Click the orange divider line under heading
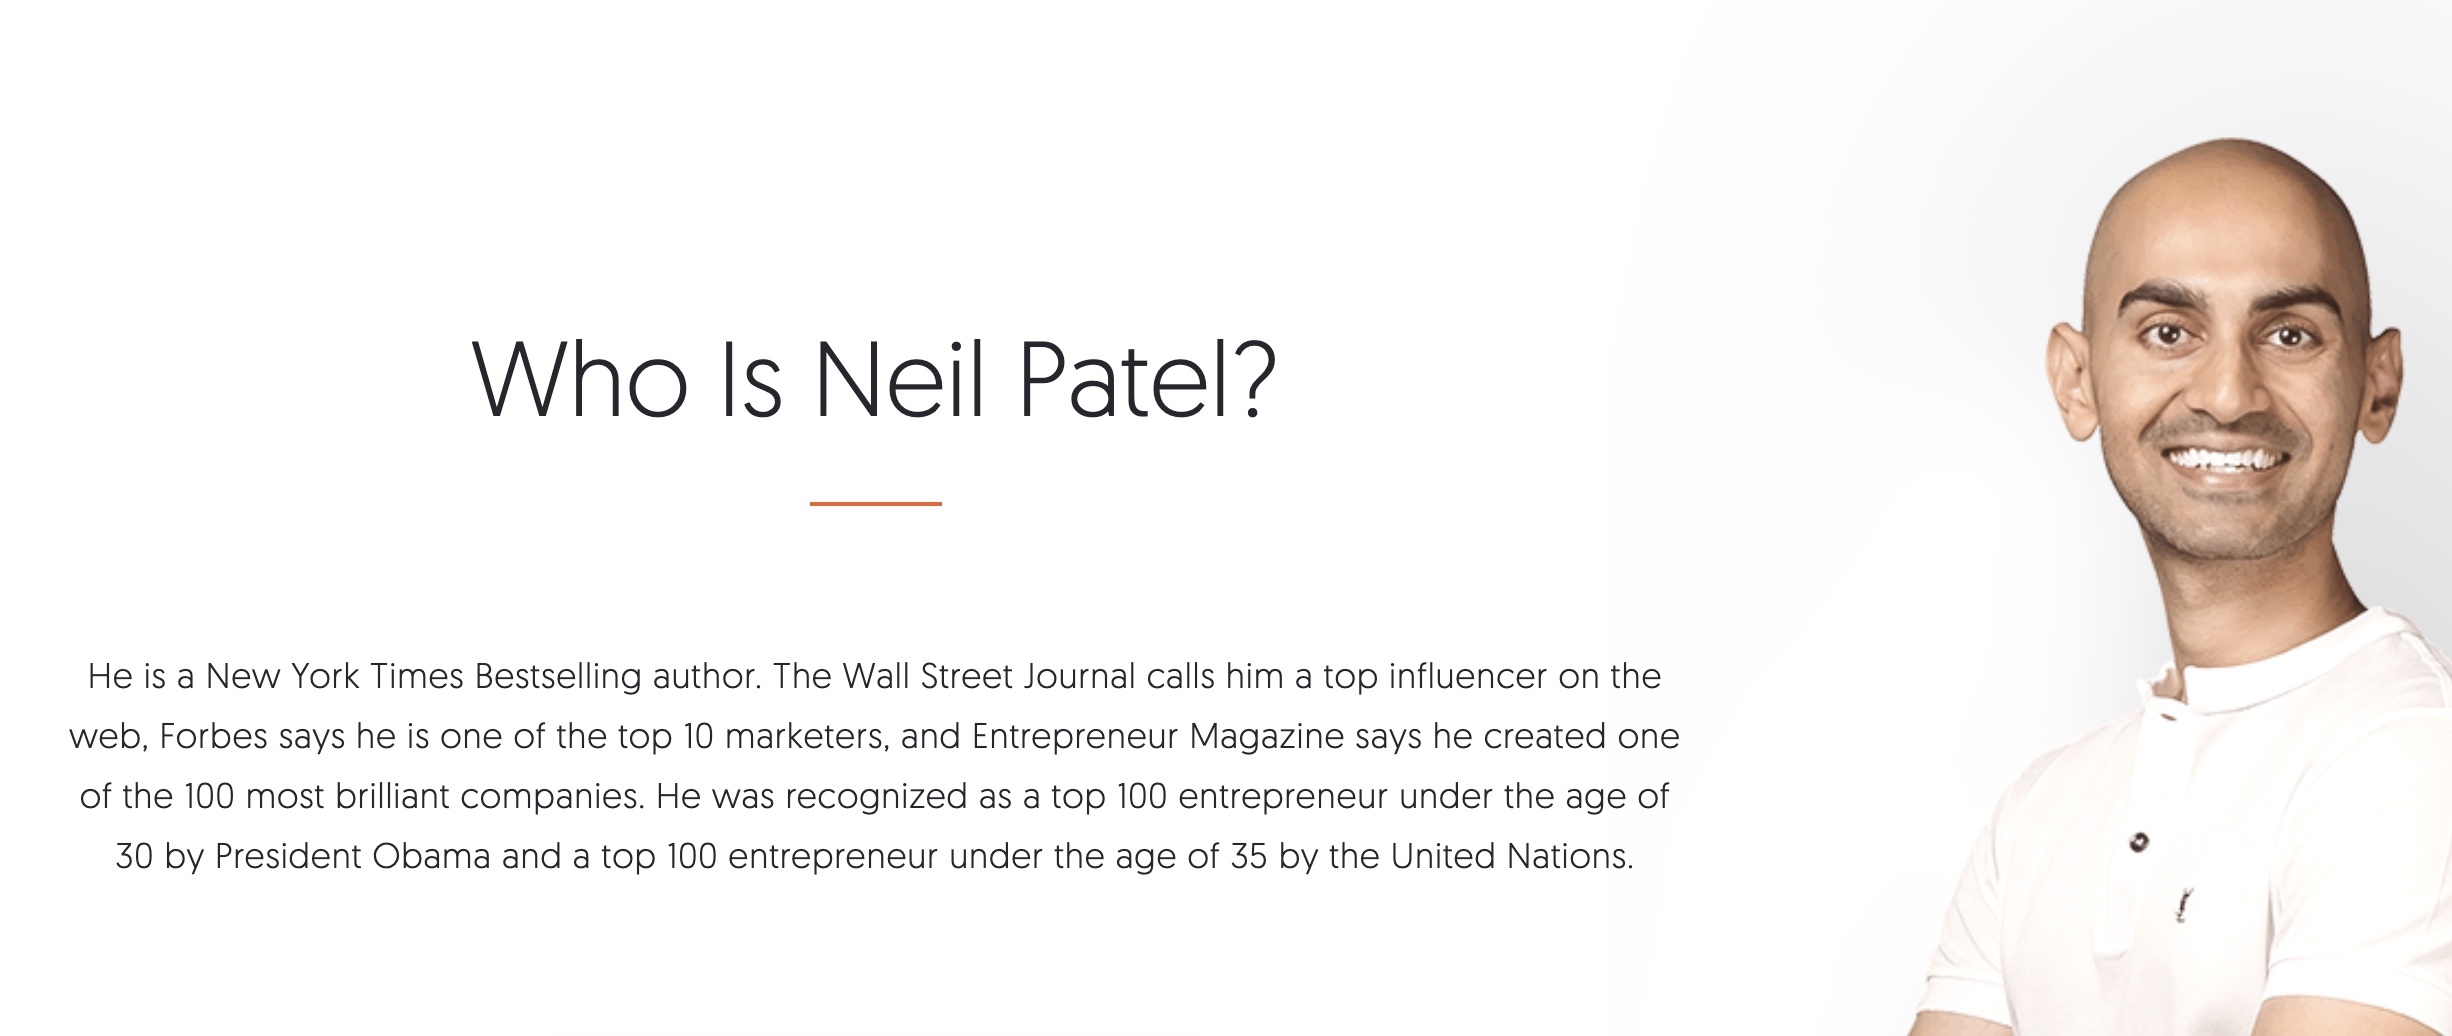This screenshot has width=2452, height=1036. (876, 504)
